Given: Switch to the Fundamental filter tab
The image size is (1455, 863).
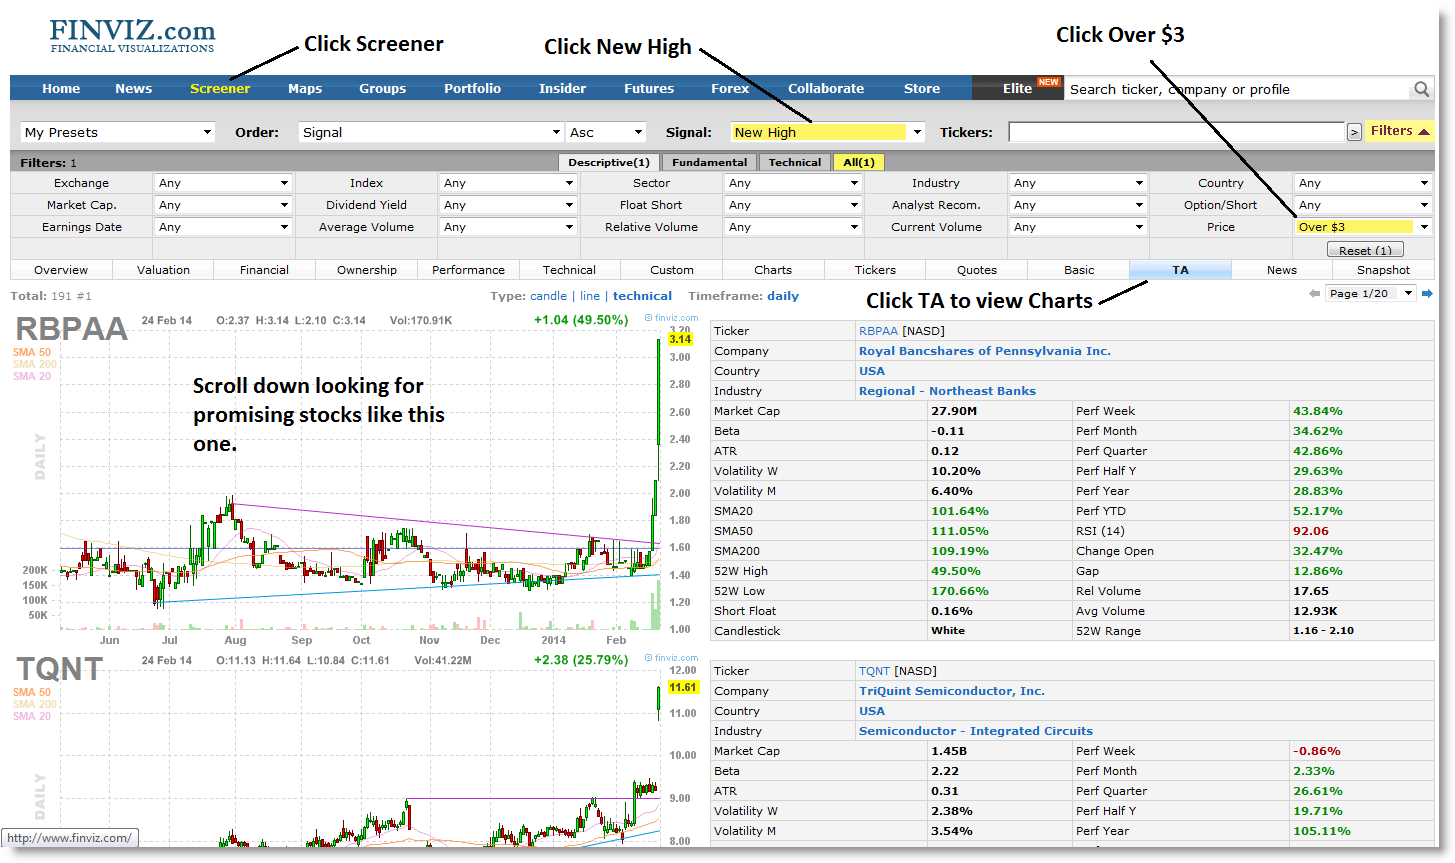Looking at the screenshot, I should point(710,162).
